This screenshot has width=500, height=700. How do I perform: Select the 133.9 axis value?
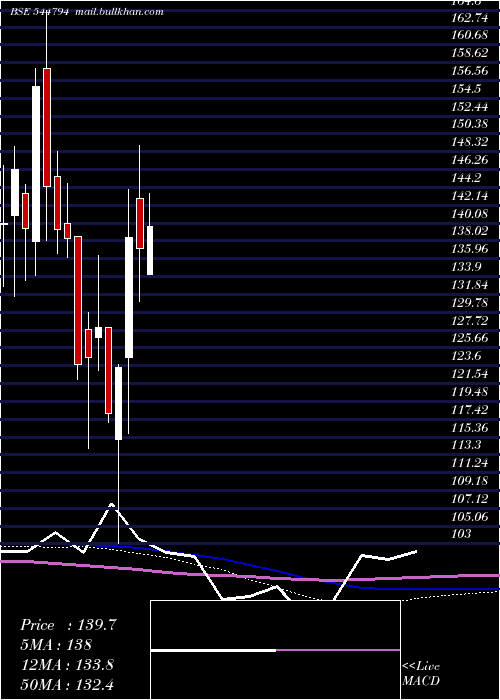(467, 267)
